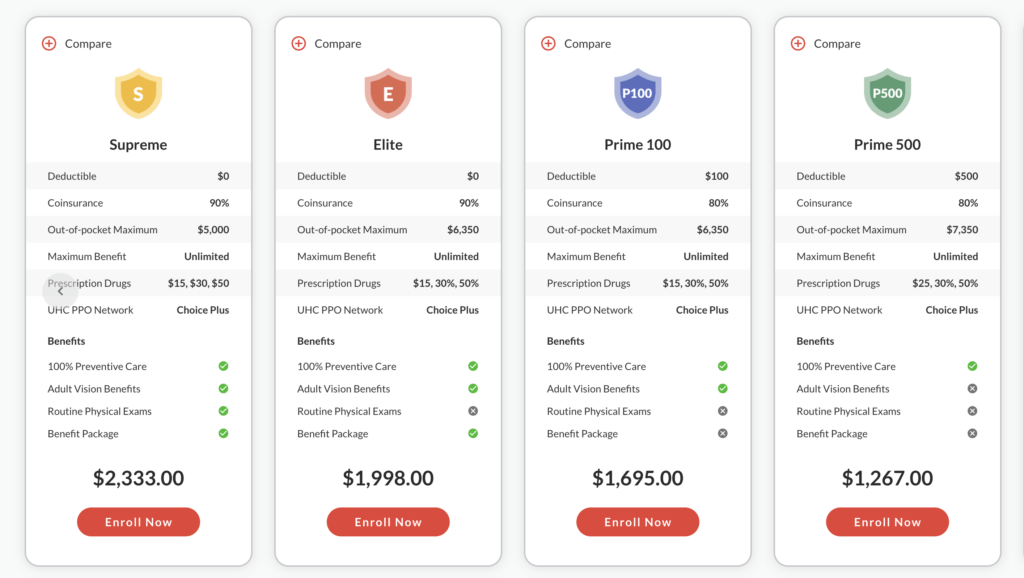Enroll now in the Prime 500 plan

coord(887,522)
